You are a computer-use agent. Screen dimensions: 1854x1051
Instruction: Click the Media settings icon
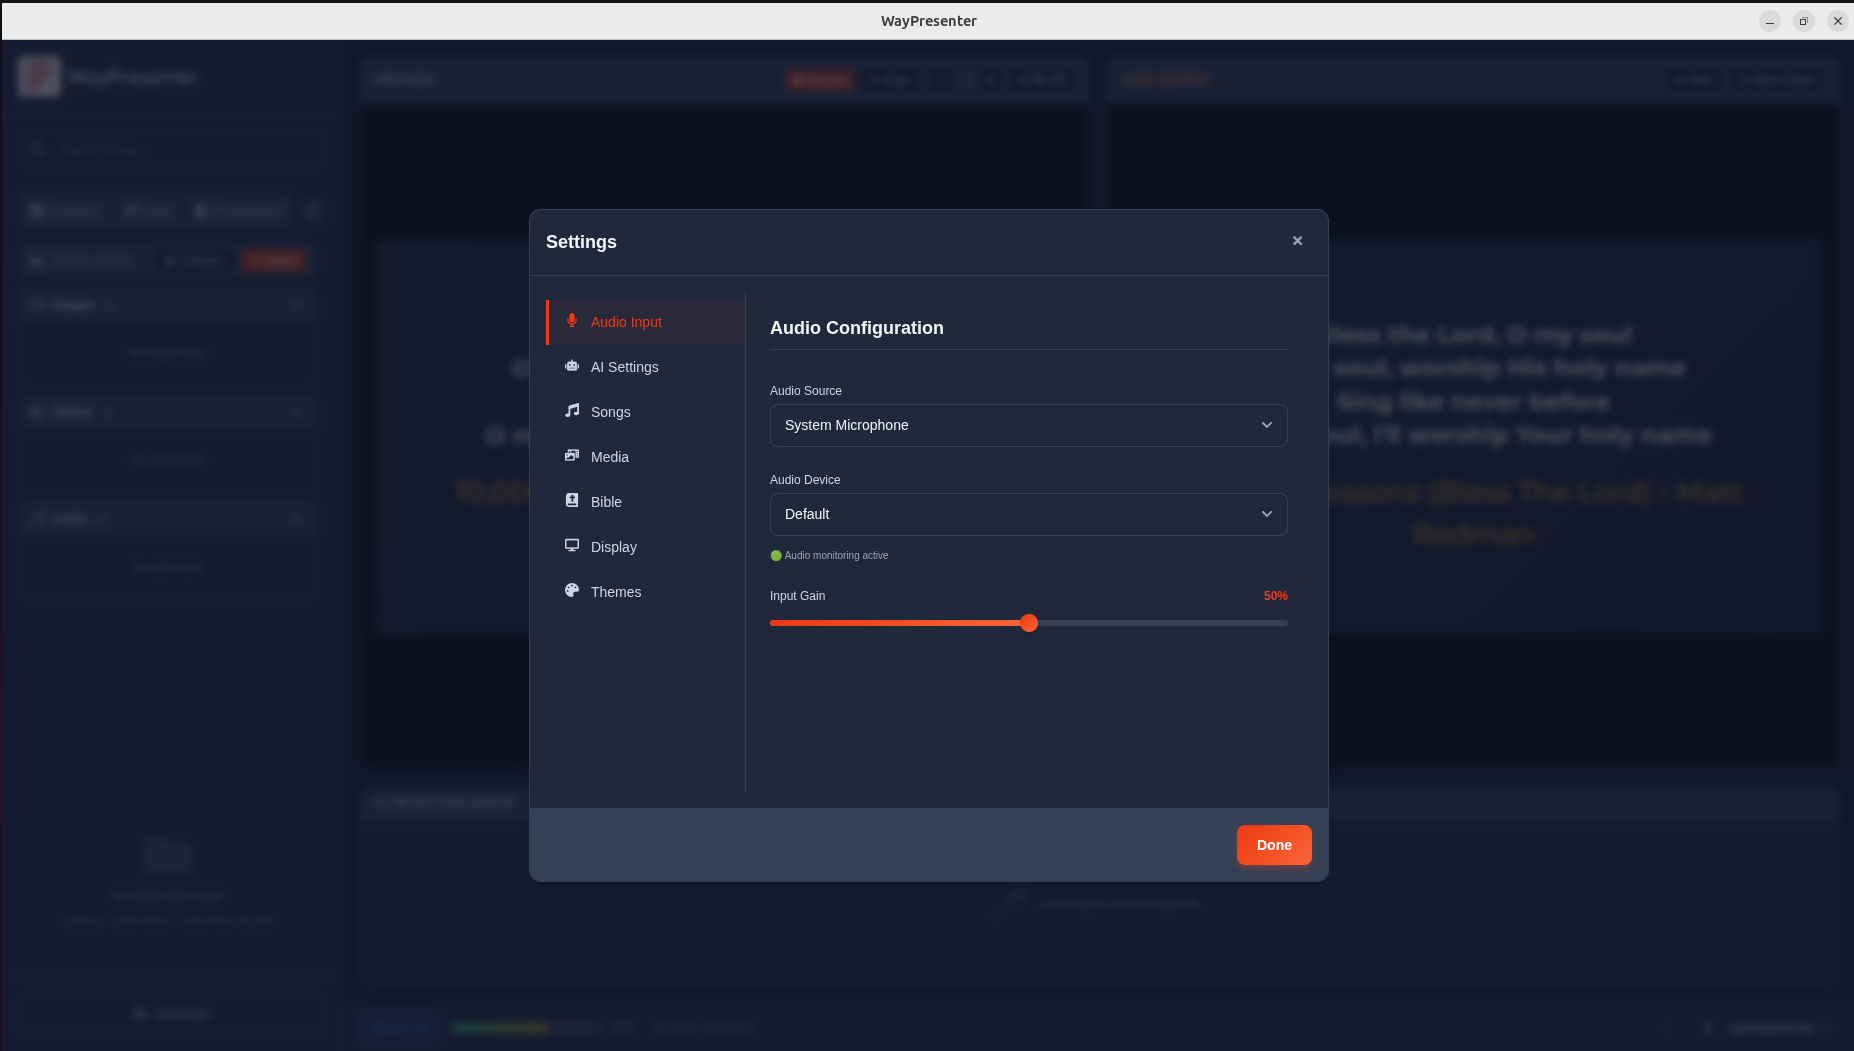pyautogui.click(x=571, y=456)
